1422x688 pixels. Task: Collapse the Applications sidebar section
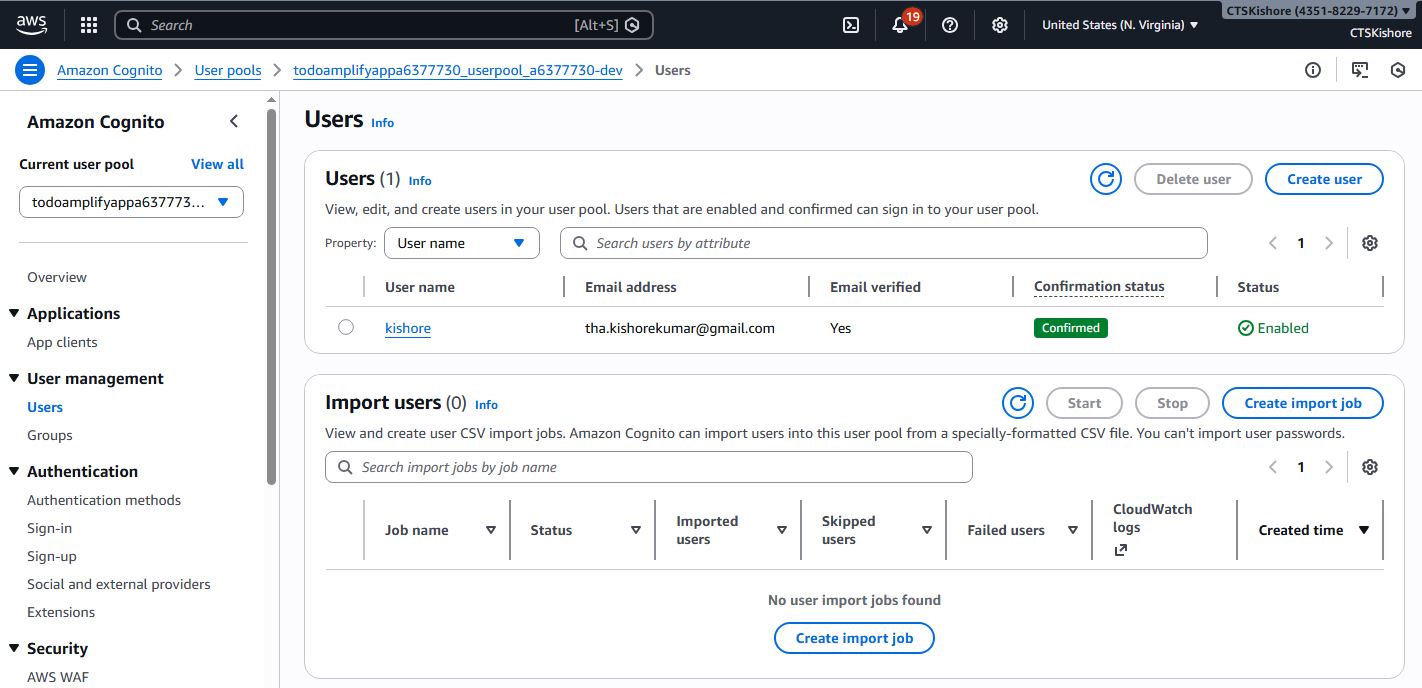point(14,313)
